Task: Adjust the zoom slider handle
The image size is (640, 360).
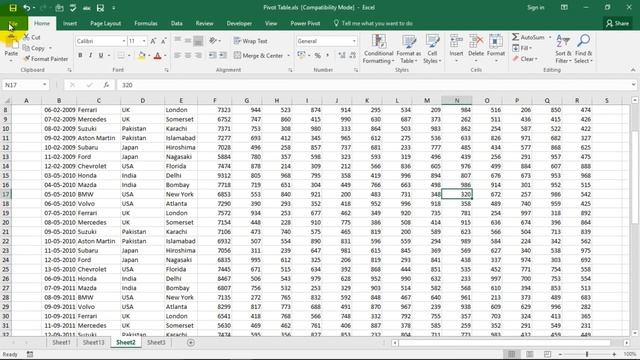Action: [587, 354]
